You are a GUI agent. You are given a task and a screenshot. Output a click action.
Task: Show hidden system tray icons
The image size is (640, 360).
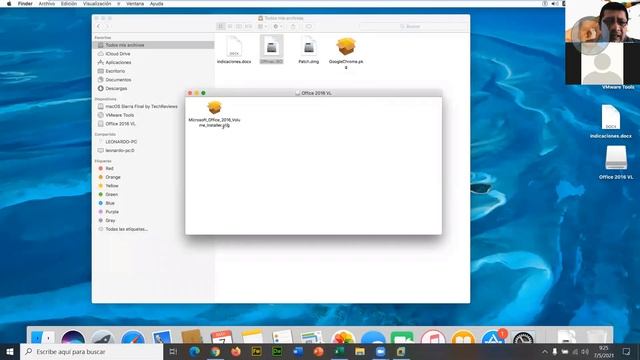[544, 352]
